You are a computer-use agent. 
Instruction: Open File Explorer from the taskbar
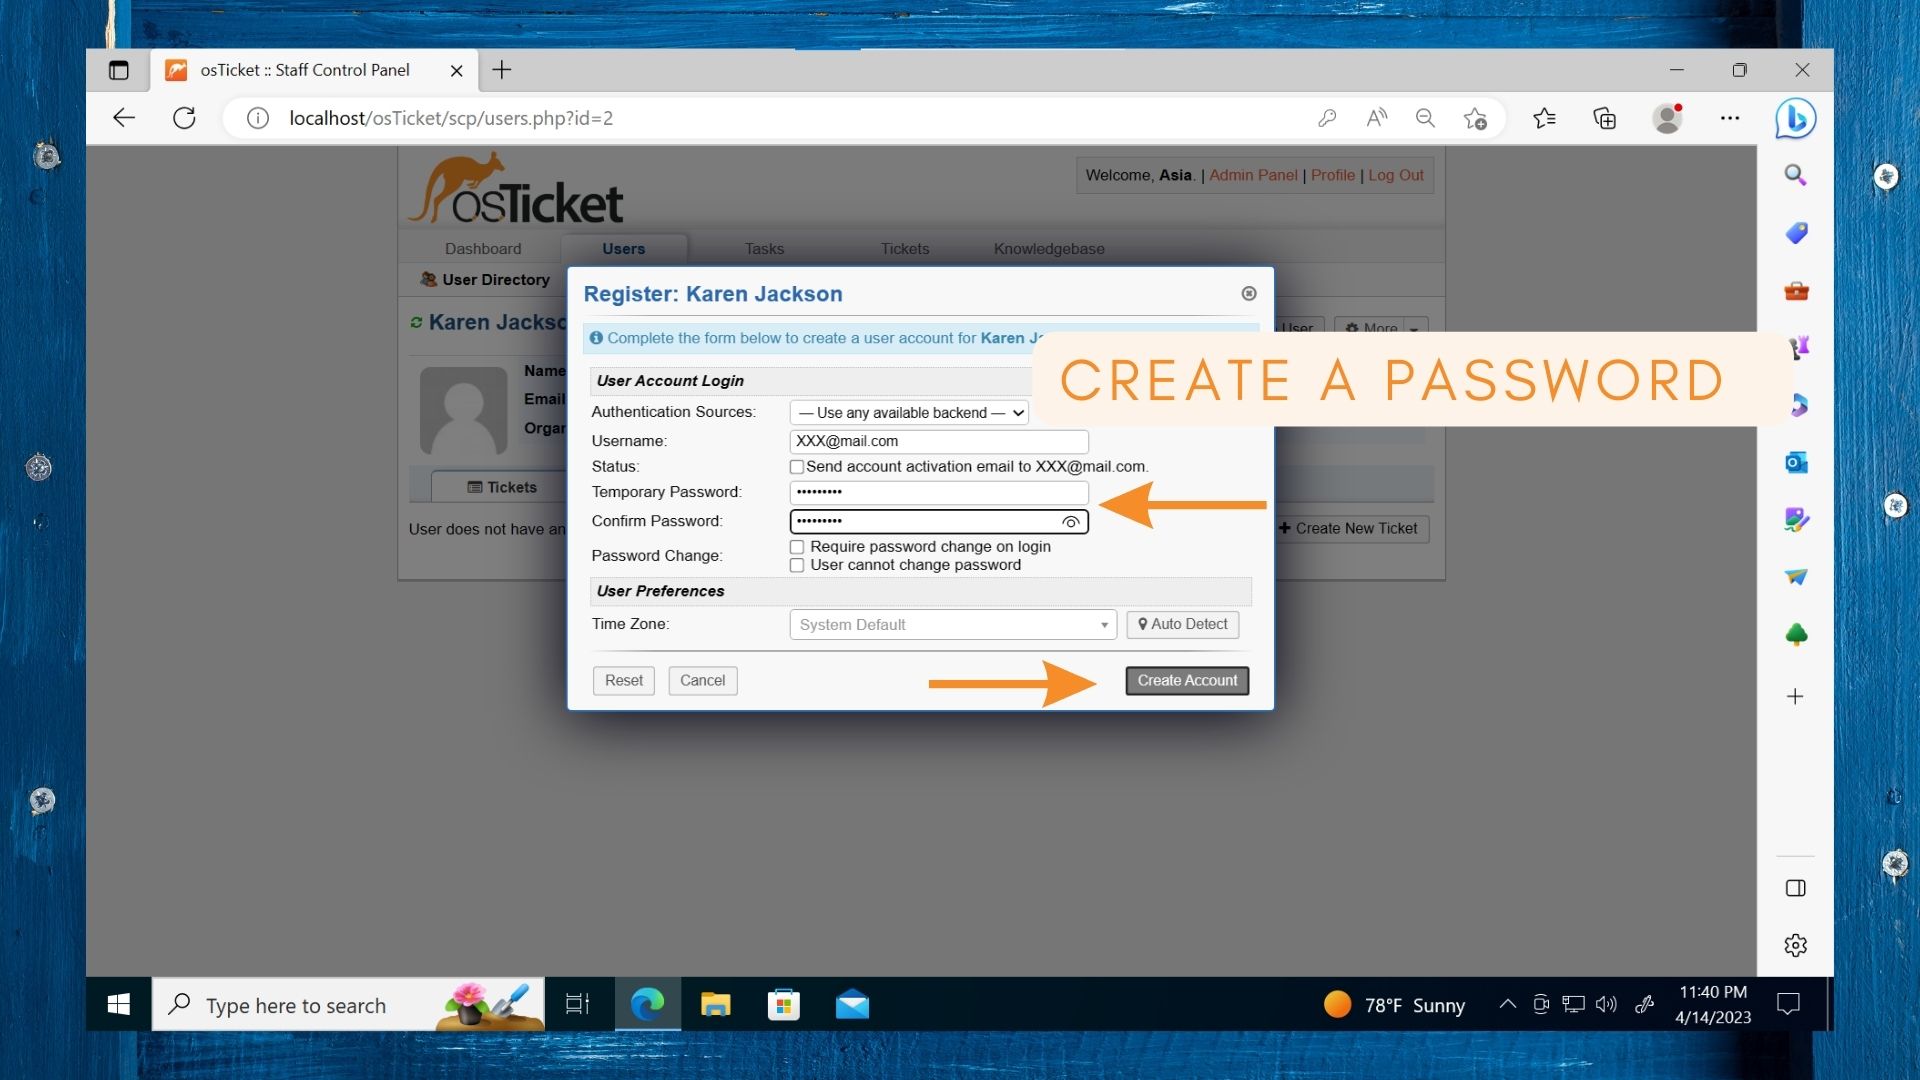(715, 1004)
